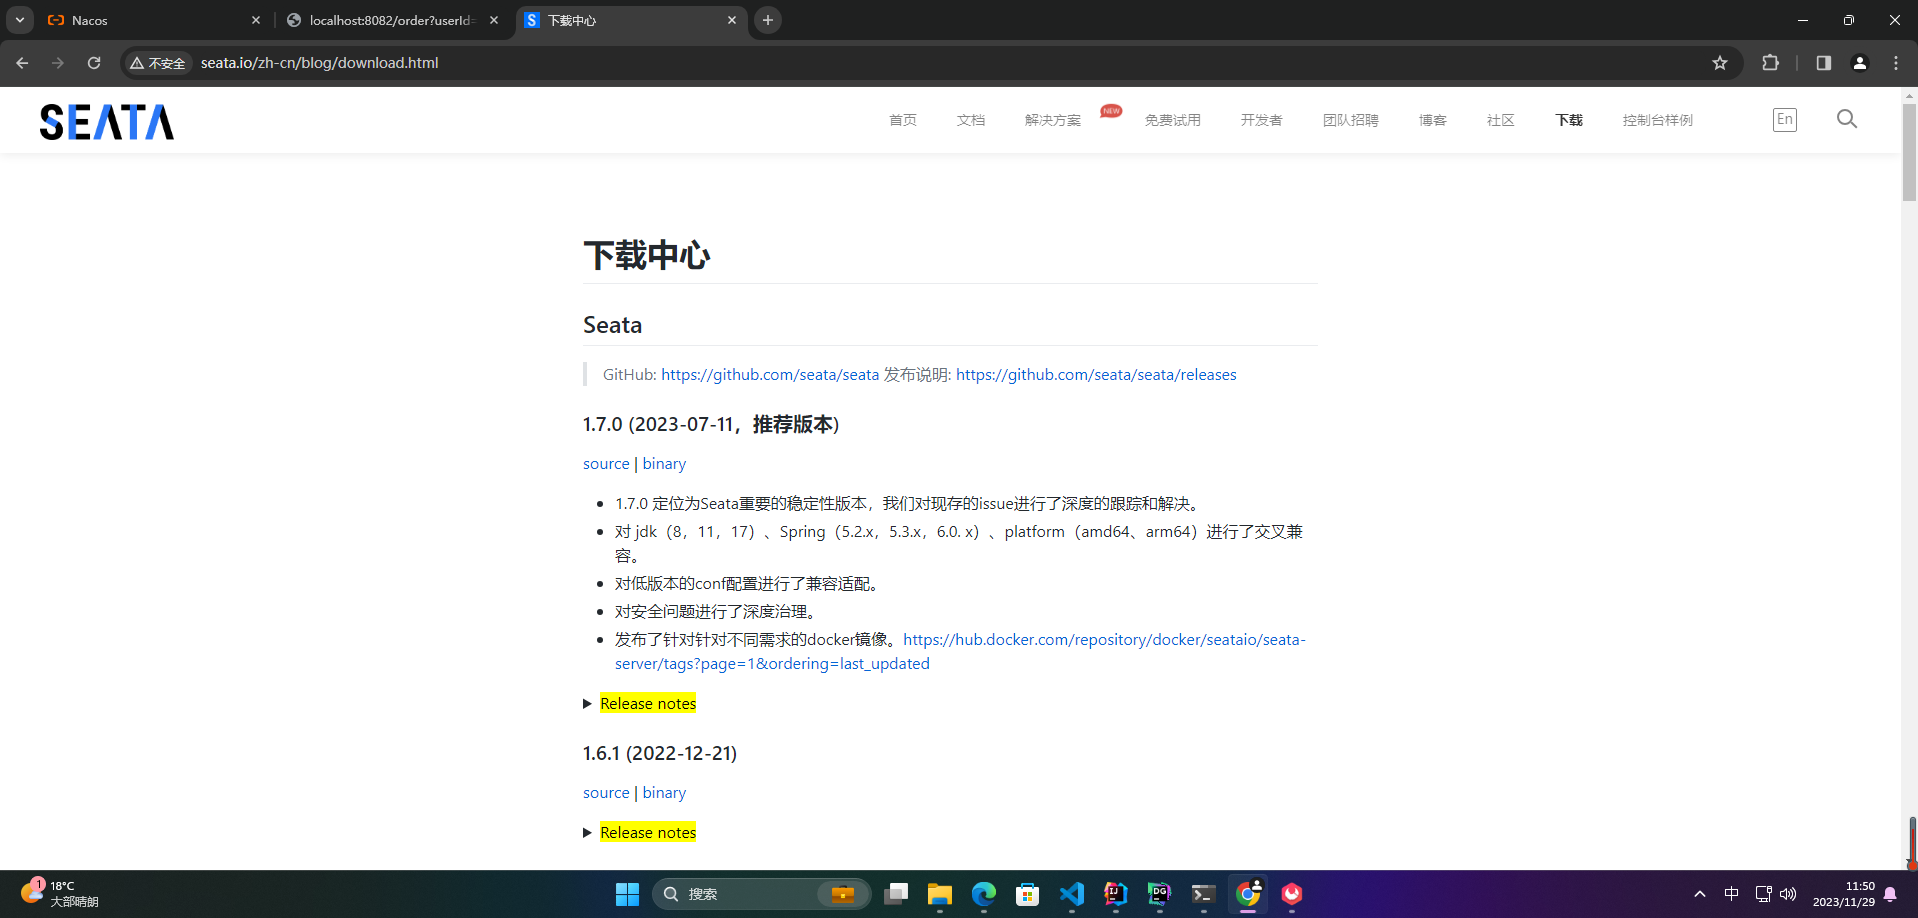Click the page vertical scrollbar thumb
The width and height of the screenshot is (1918, 918).
(x=1909, y=152)
